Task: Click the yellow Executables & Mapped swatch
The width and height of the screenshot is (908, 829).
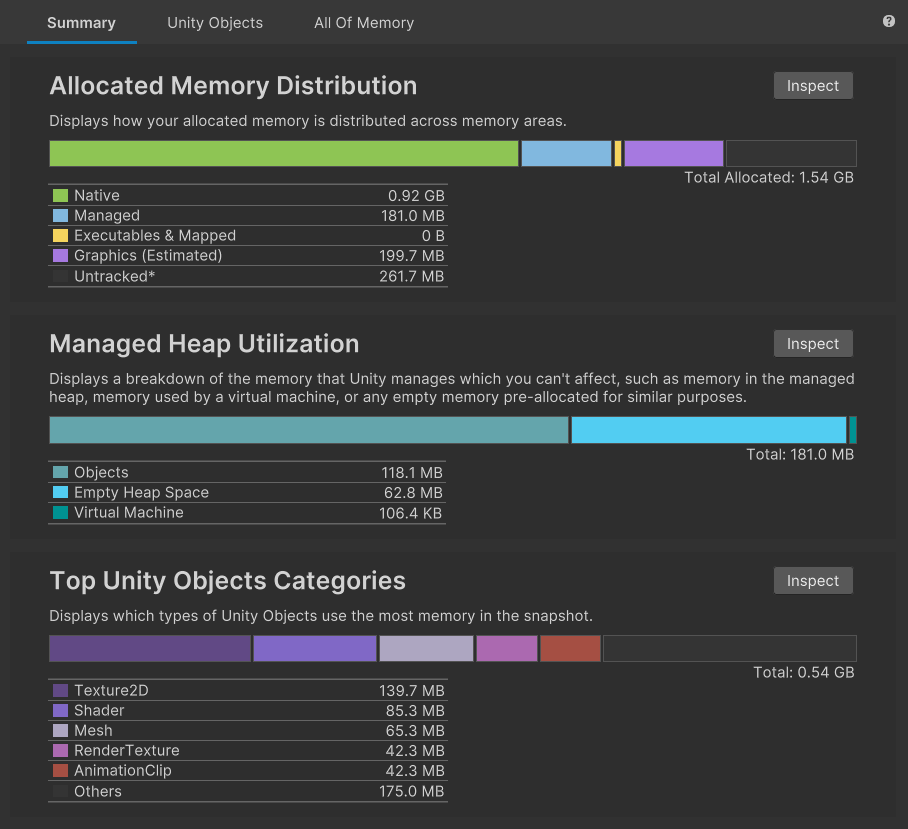Action: 60,236
